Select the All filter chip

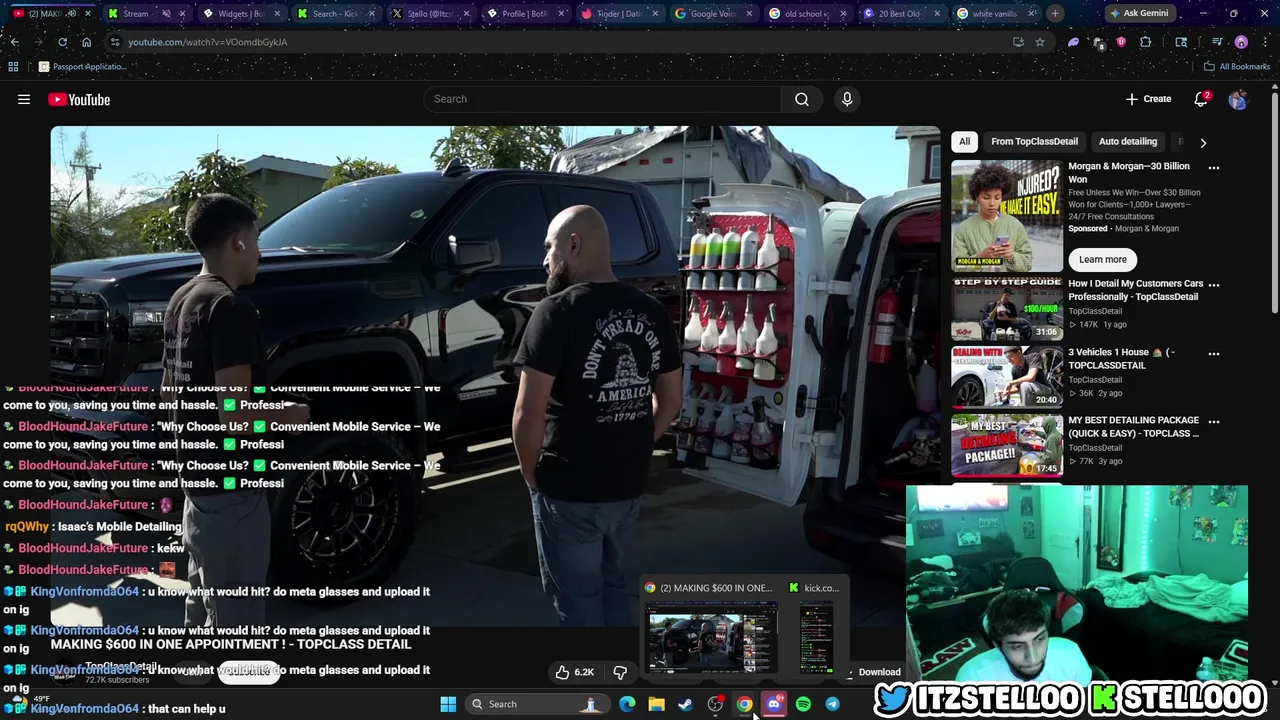pyautogui.click(x=964, y=142)
